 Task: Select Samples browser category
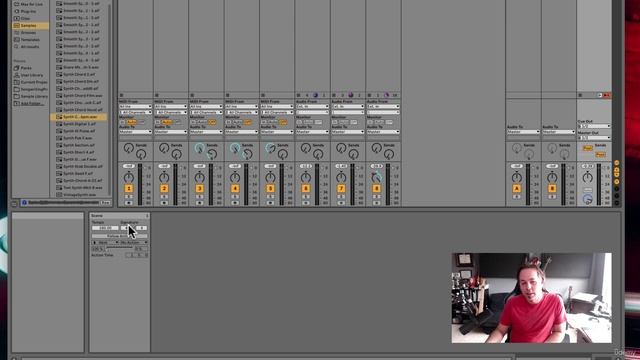click(31, 25)
